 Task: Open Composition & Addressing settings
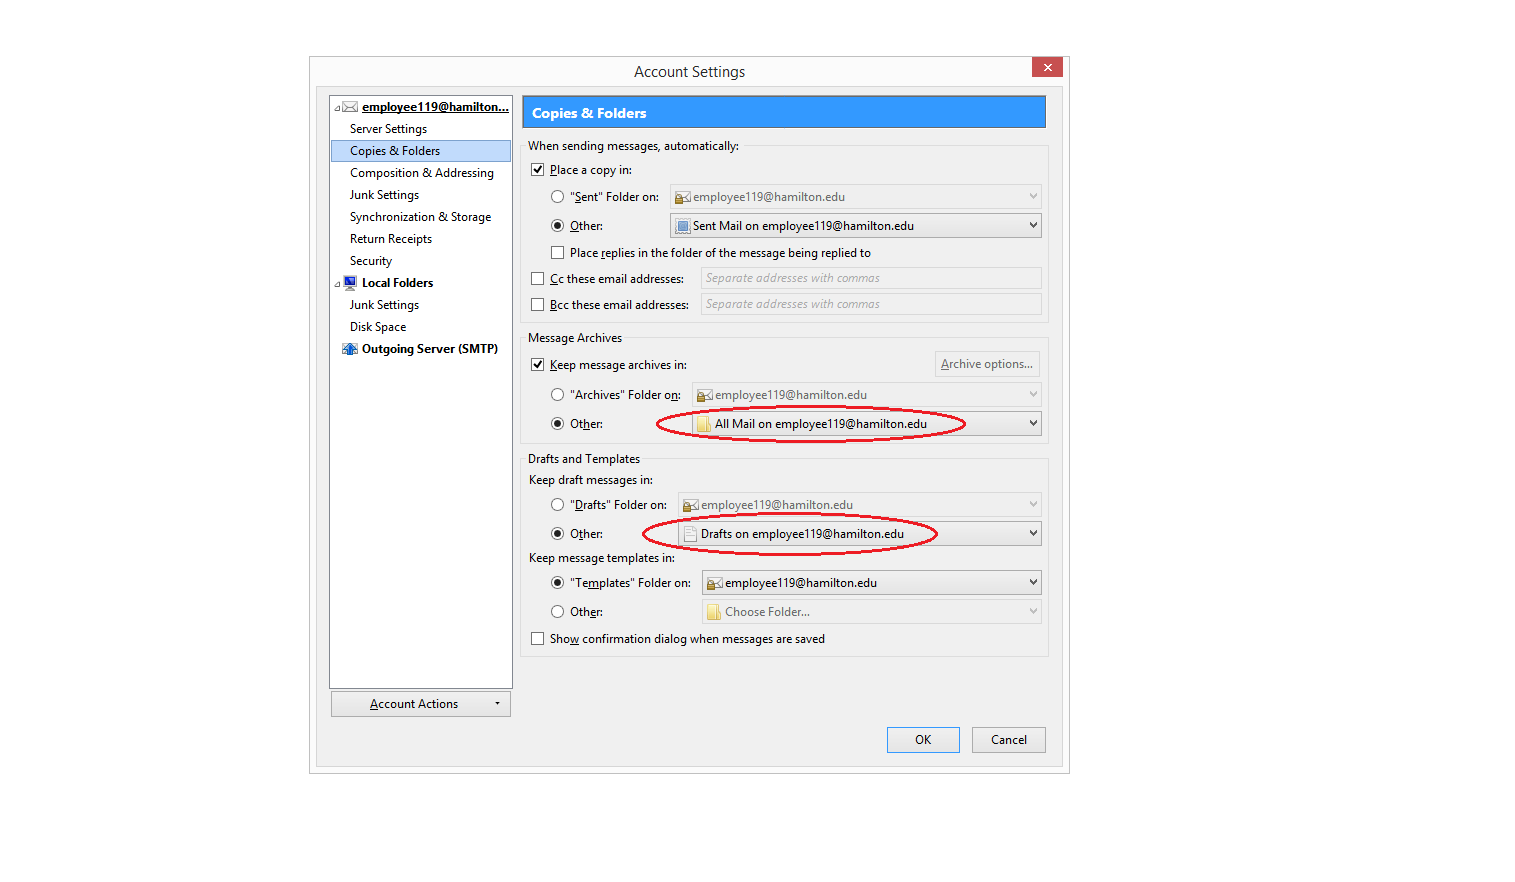(422, 173)
